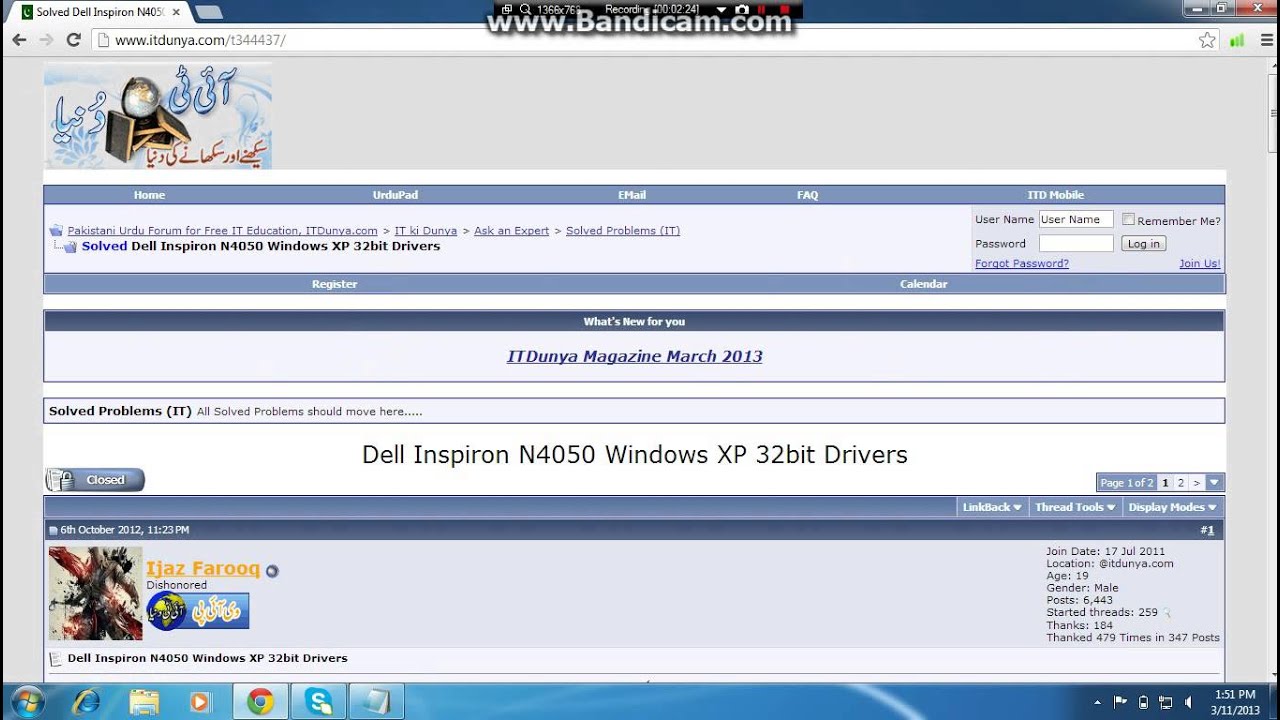Image resolution: width=1280 pixels, height=720 pixels.
Task: Open ITDunya Magazine March 2013 link
Action: (634, 356)
